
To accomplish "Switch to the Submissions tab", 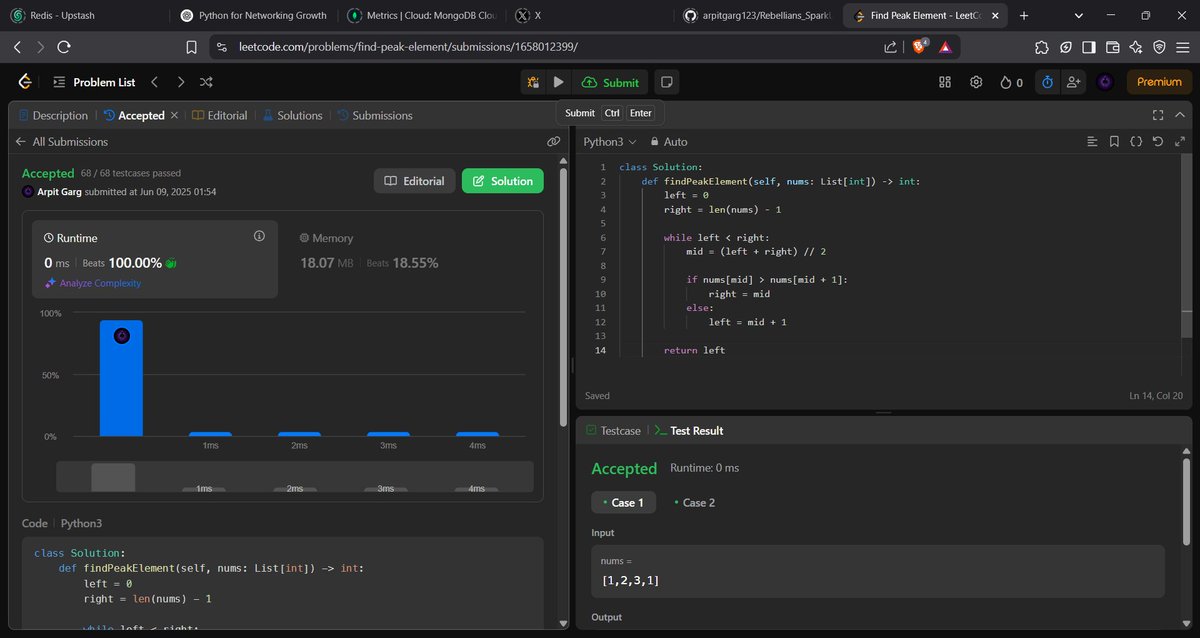I will click(374, 115).
